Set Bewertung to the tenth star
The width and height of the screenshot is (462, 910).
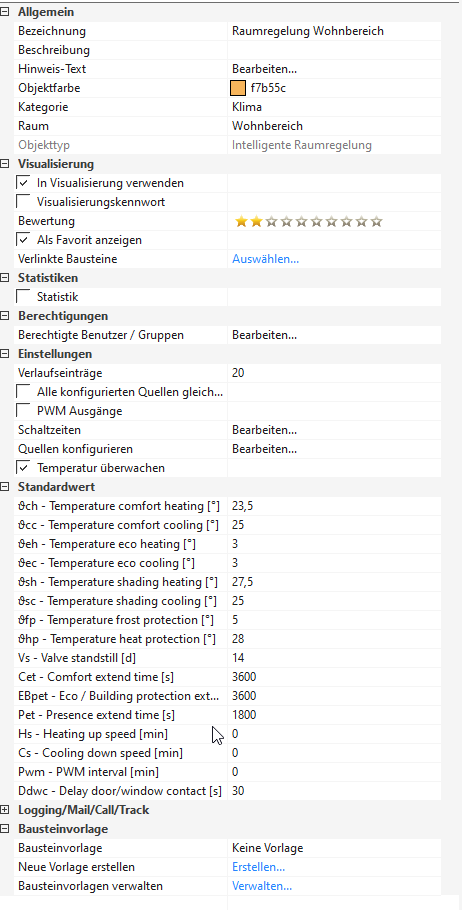[x=377, y=221]
